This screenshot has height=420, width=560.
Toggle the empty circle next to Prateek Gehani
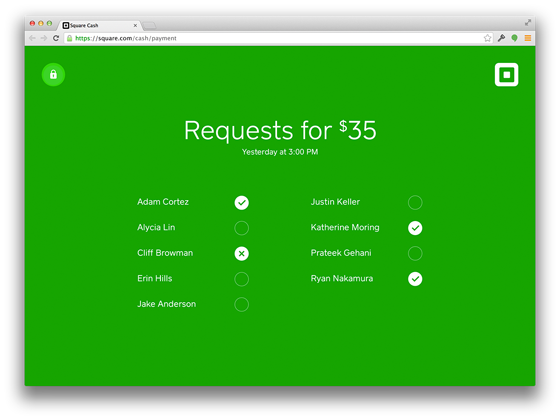[x=415, y=254]
